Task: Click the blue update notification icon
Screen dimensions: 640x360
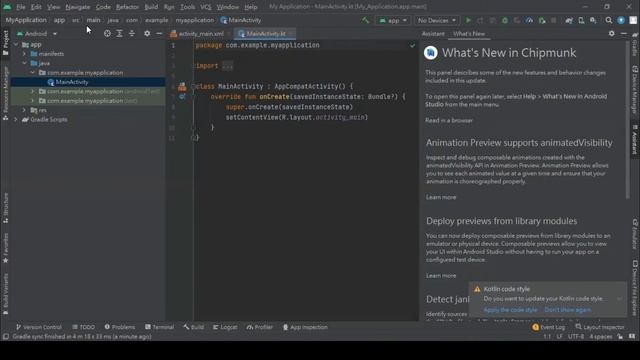Action: coord(621,20)
